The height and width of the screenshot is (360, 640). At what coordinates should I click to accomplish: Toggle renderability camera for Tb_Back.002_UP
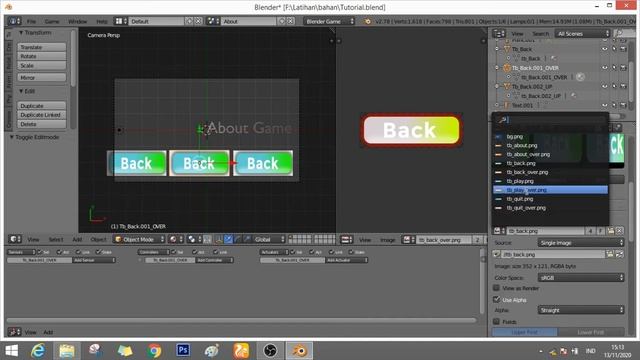(623, 86)
